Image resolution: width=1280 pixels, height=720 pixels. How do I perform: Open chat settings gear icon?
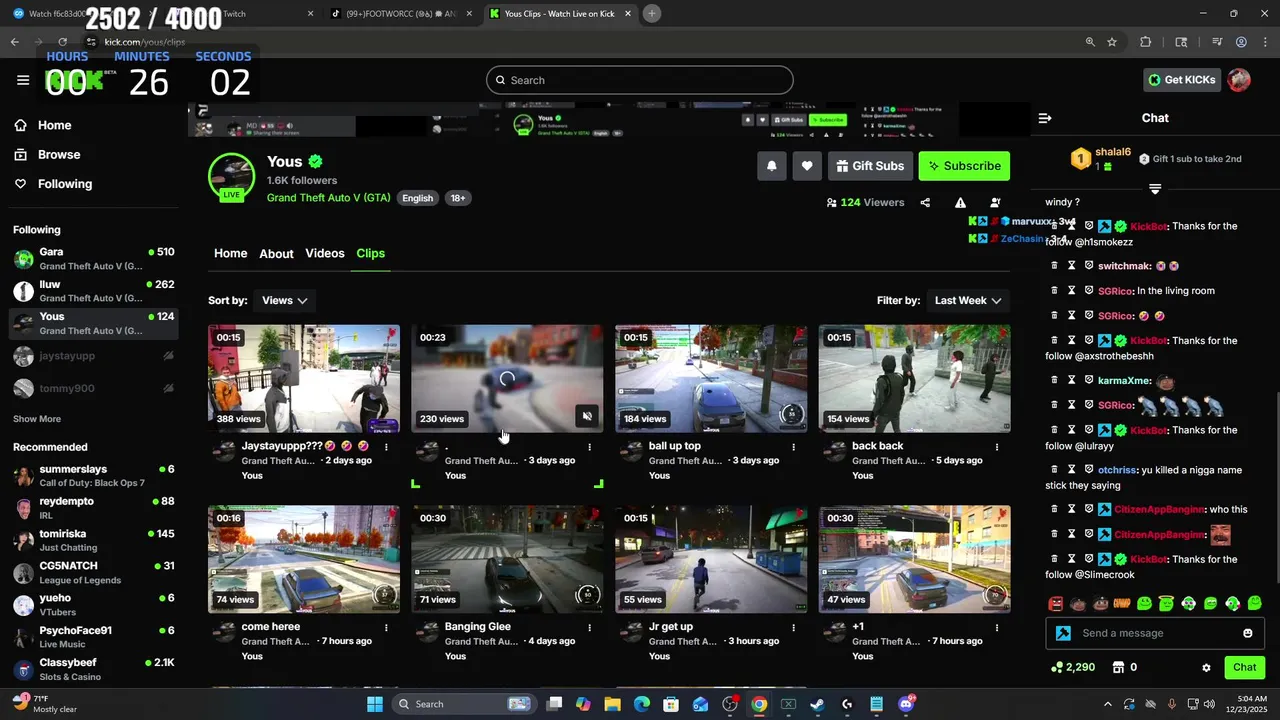coord(1206,667)
